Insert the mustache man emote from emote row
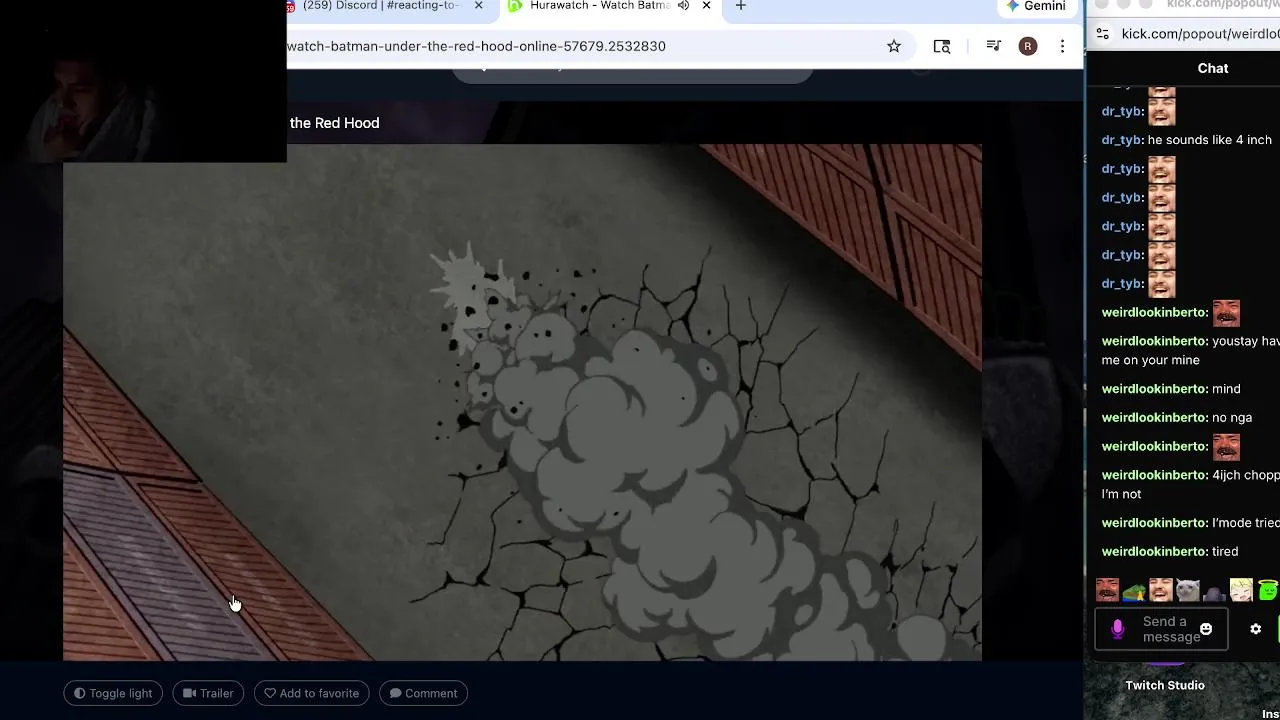The image size is (1280, 720). 1107,590
